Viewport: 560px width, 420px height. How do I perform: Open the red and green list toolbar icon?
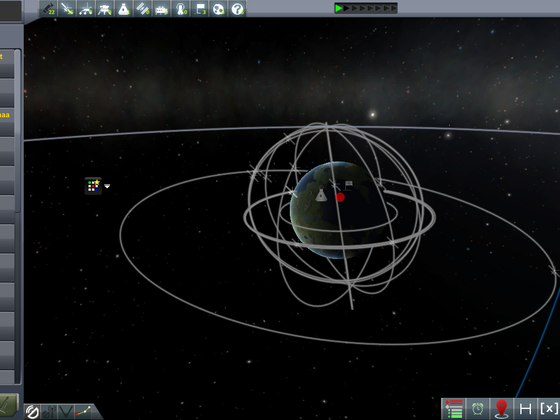454,409
